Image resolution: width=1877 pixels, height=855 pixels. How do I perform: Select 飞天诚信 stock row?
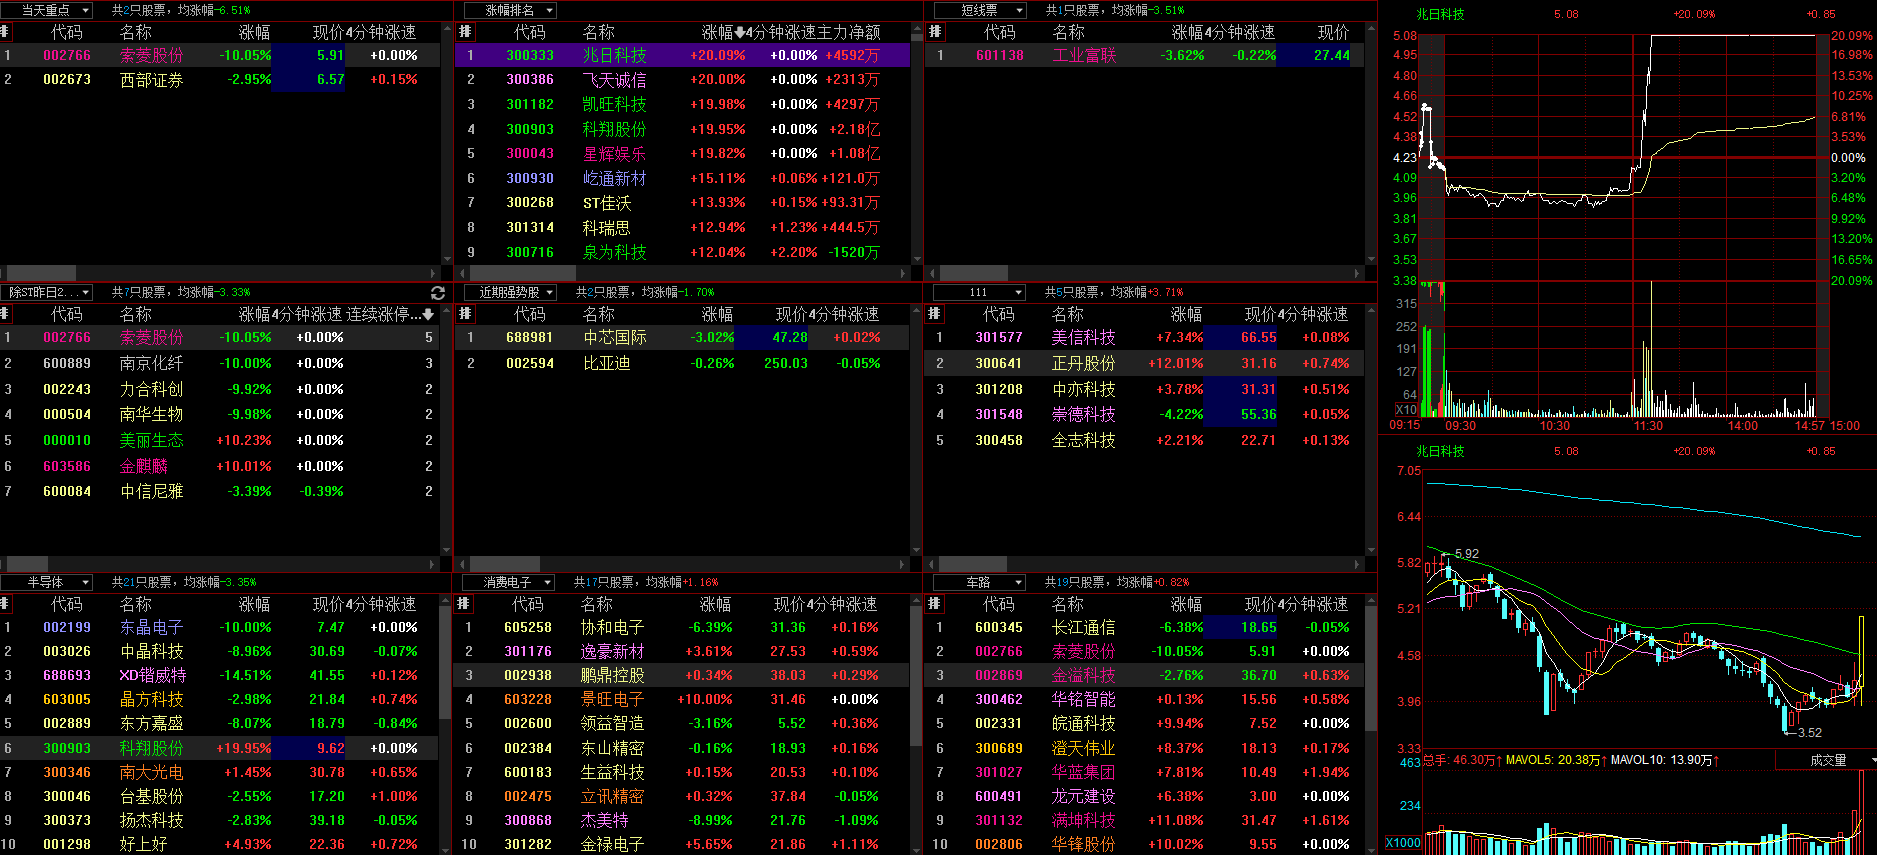(683, 80)
